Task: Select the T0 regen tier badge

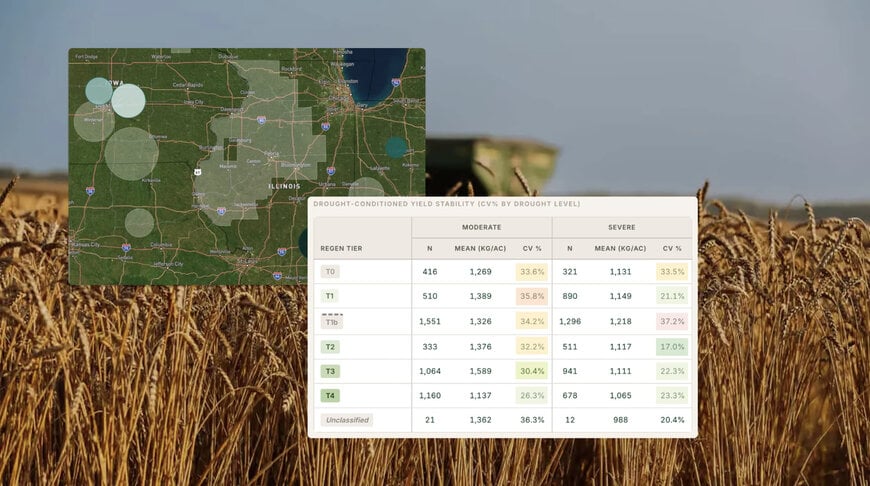Action: 330,271
